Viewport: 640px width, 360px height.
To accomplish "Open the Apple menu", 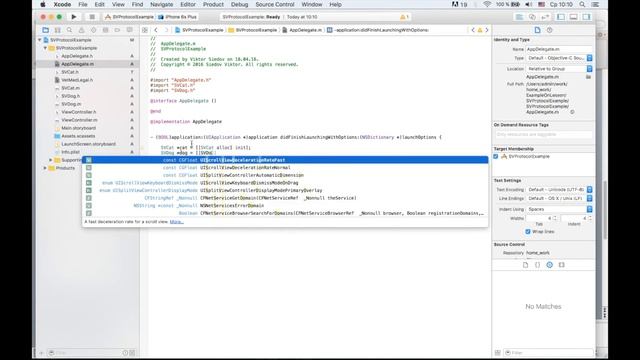I will (42, 4).
